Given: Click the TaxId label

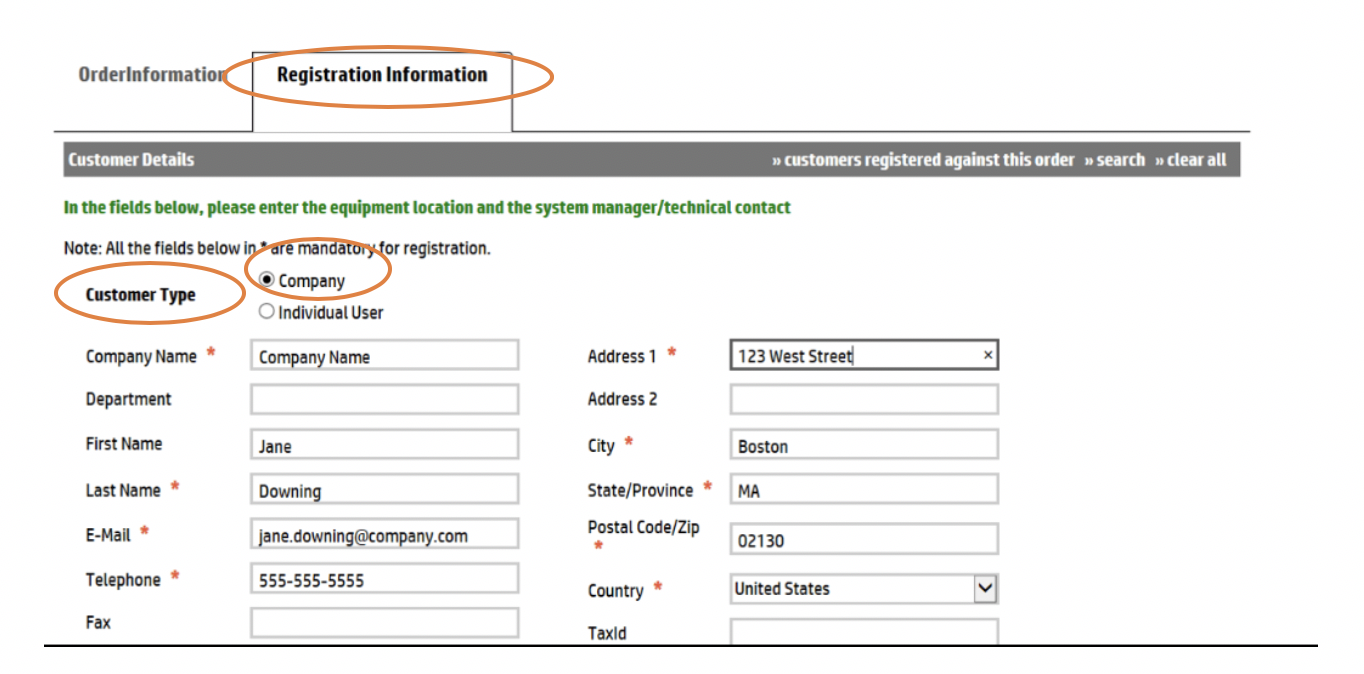Looking at the screenshot, I should (607, 633).
